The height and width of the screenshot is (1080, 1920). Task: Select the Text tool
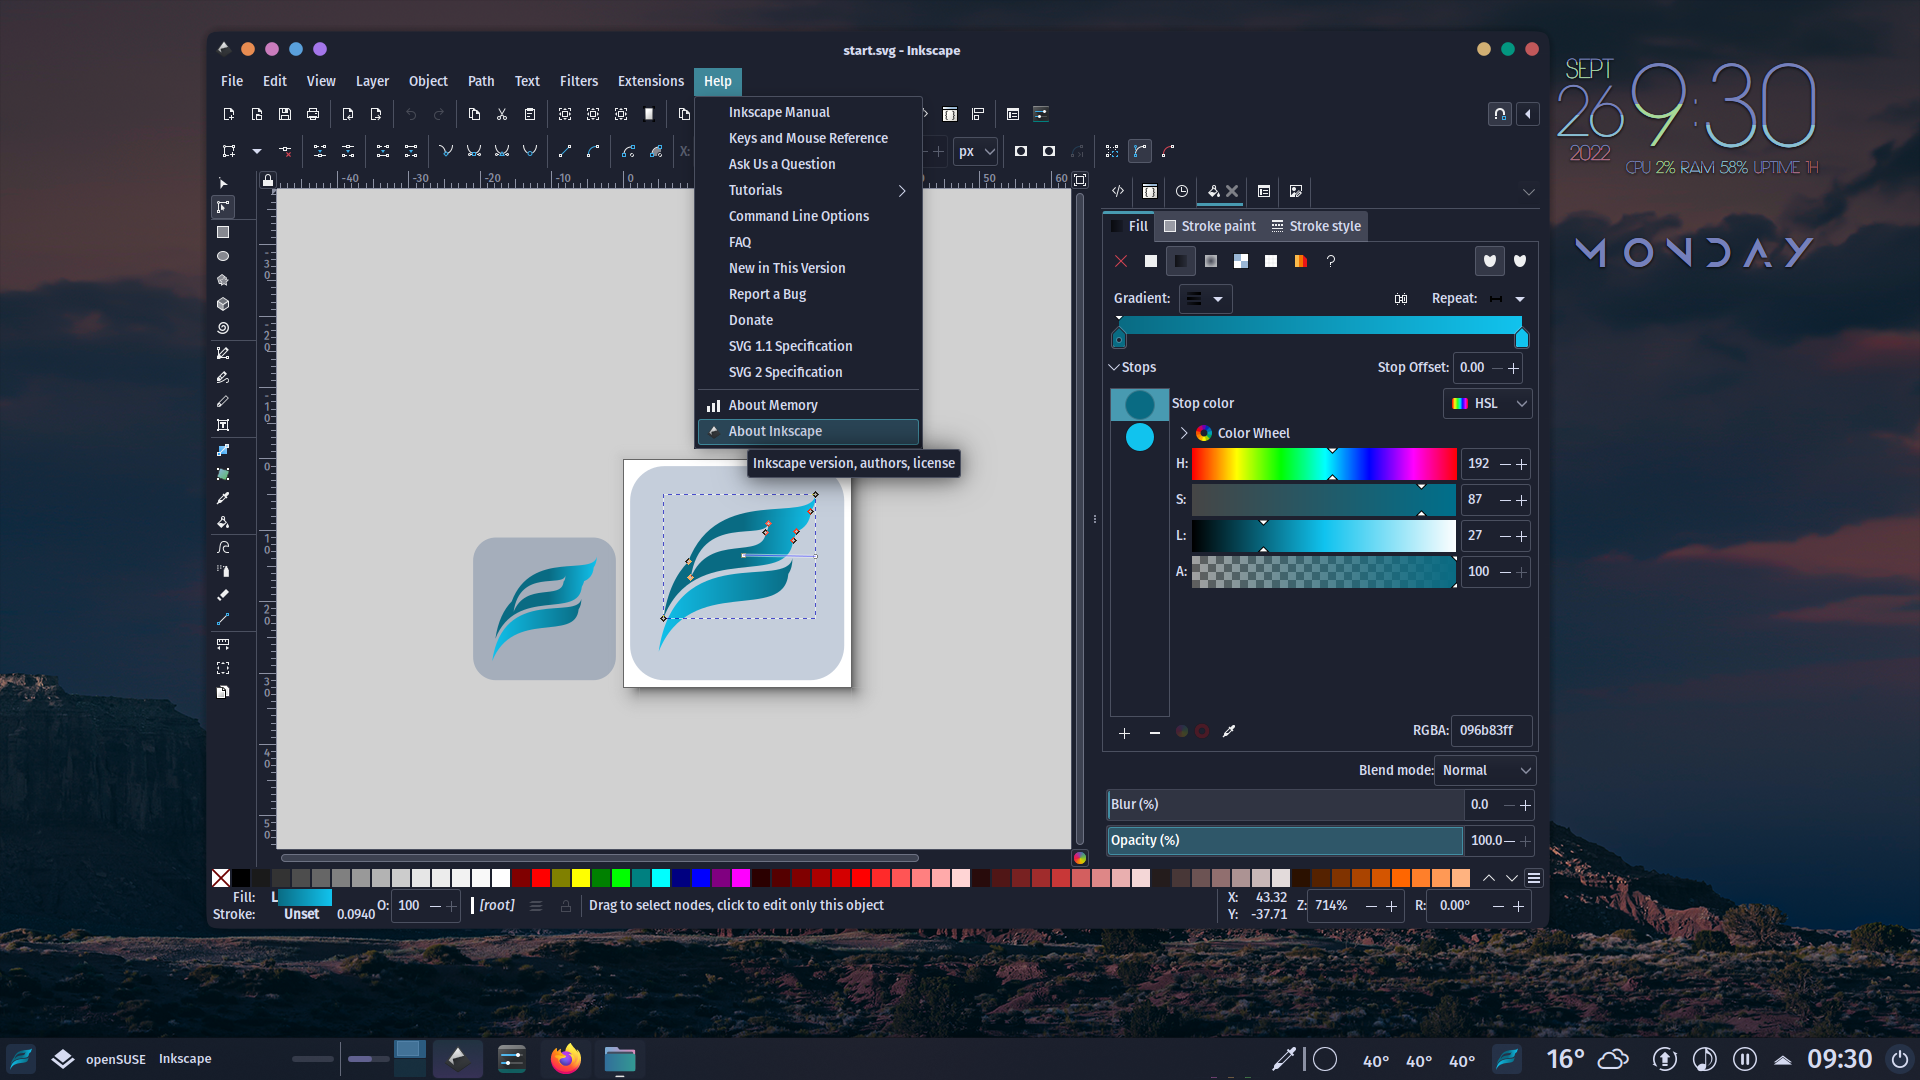(x=223, y=425)
